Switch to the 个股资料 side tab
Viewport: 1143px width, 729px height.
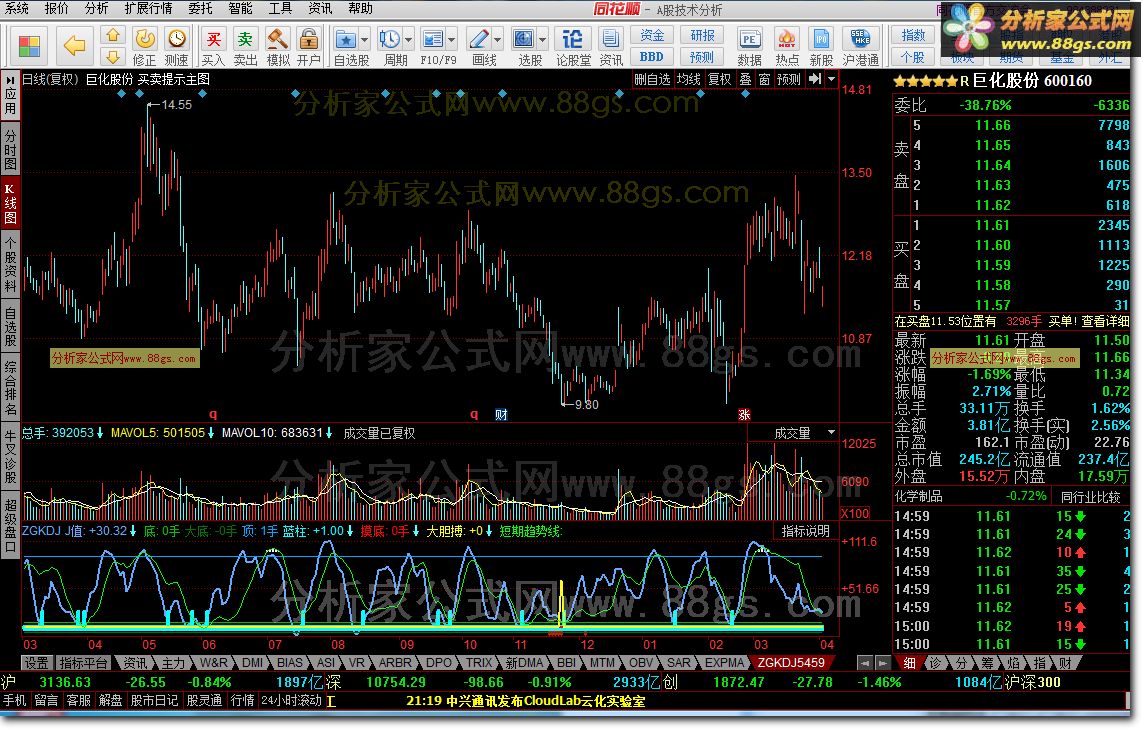click(10, 263)
